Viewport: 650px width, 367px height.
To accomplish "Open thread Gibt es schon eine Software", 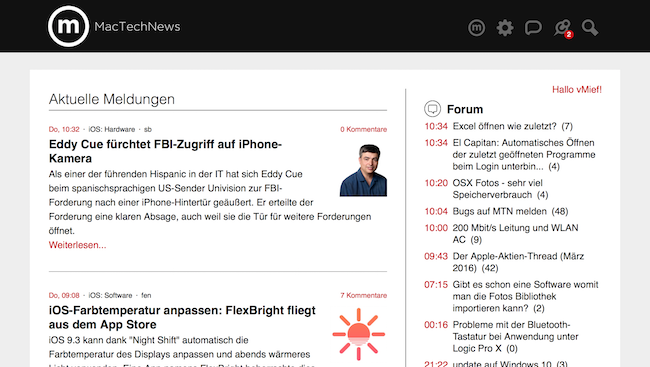I will click(525, 296).
